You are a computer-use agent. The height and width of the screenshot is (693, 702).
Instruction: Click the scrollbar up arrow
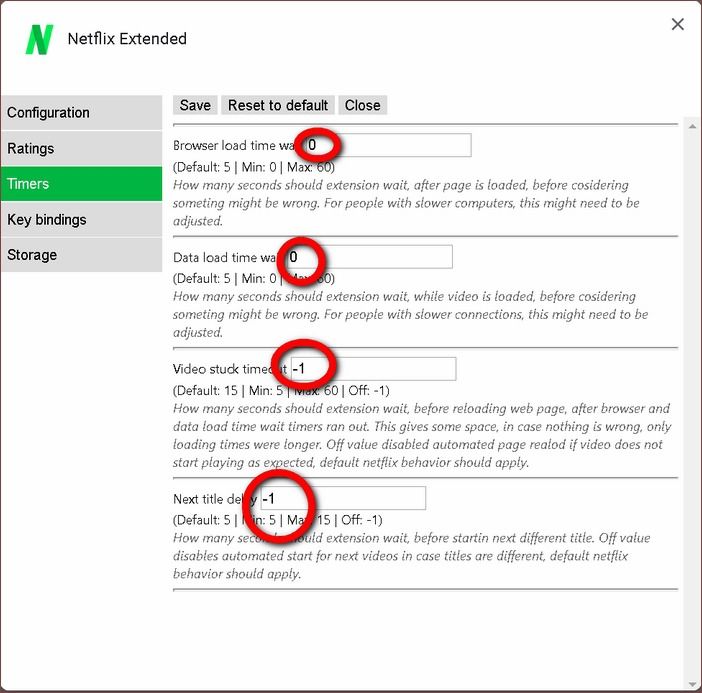click(692, 127)
